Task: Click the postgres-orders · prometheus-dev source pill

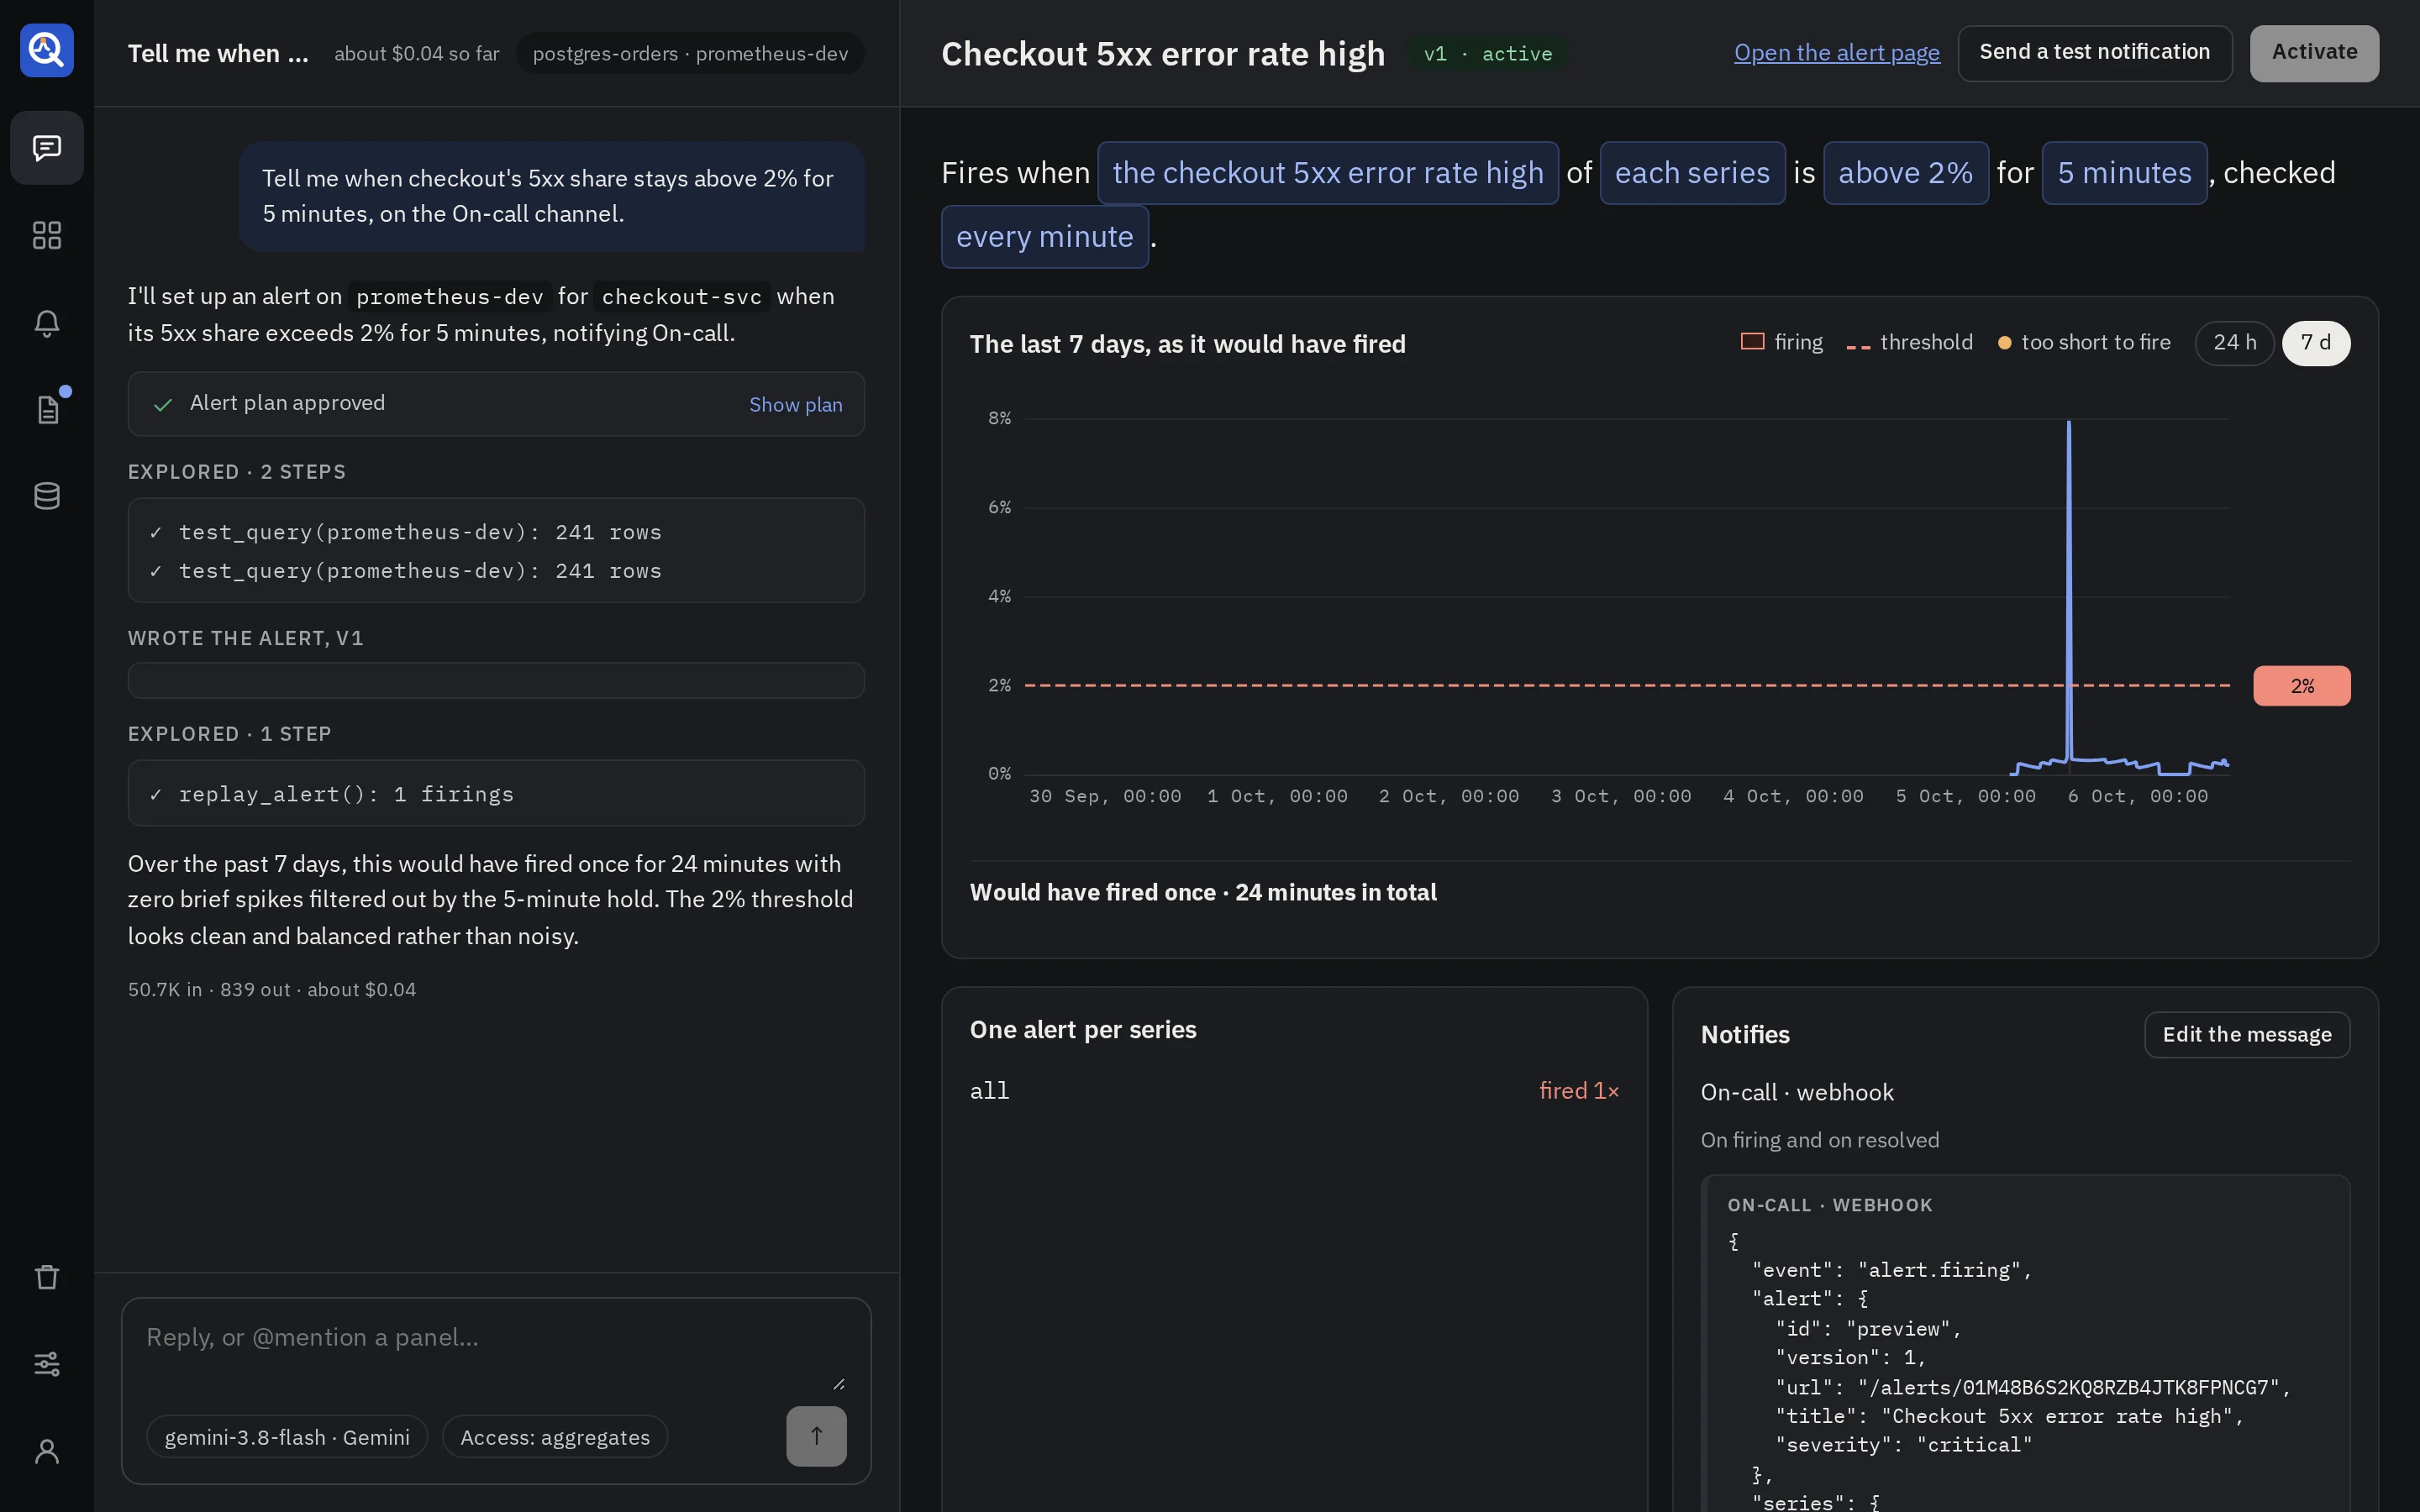Action: 690,53
